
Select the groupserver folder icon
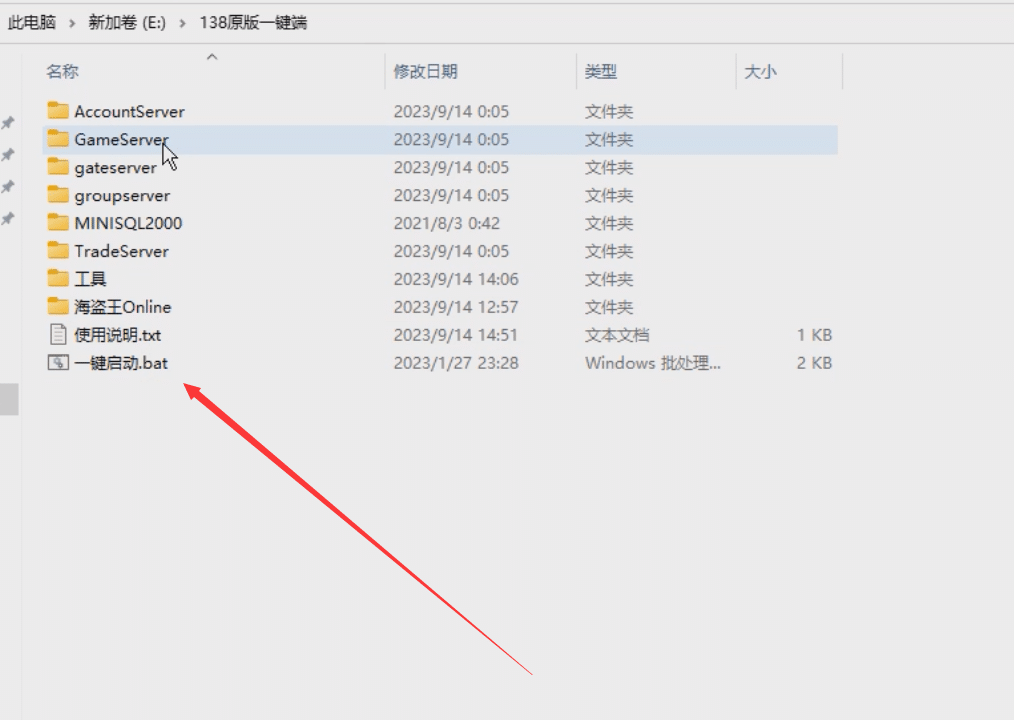tap(58, 195)
